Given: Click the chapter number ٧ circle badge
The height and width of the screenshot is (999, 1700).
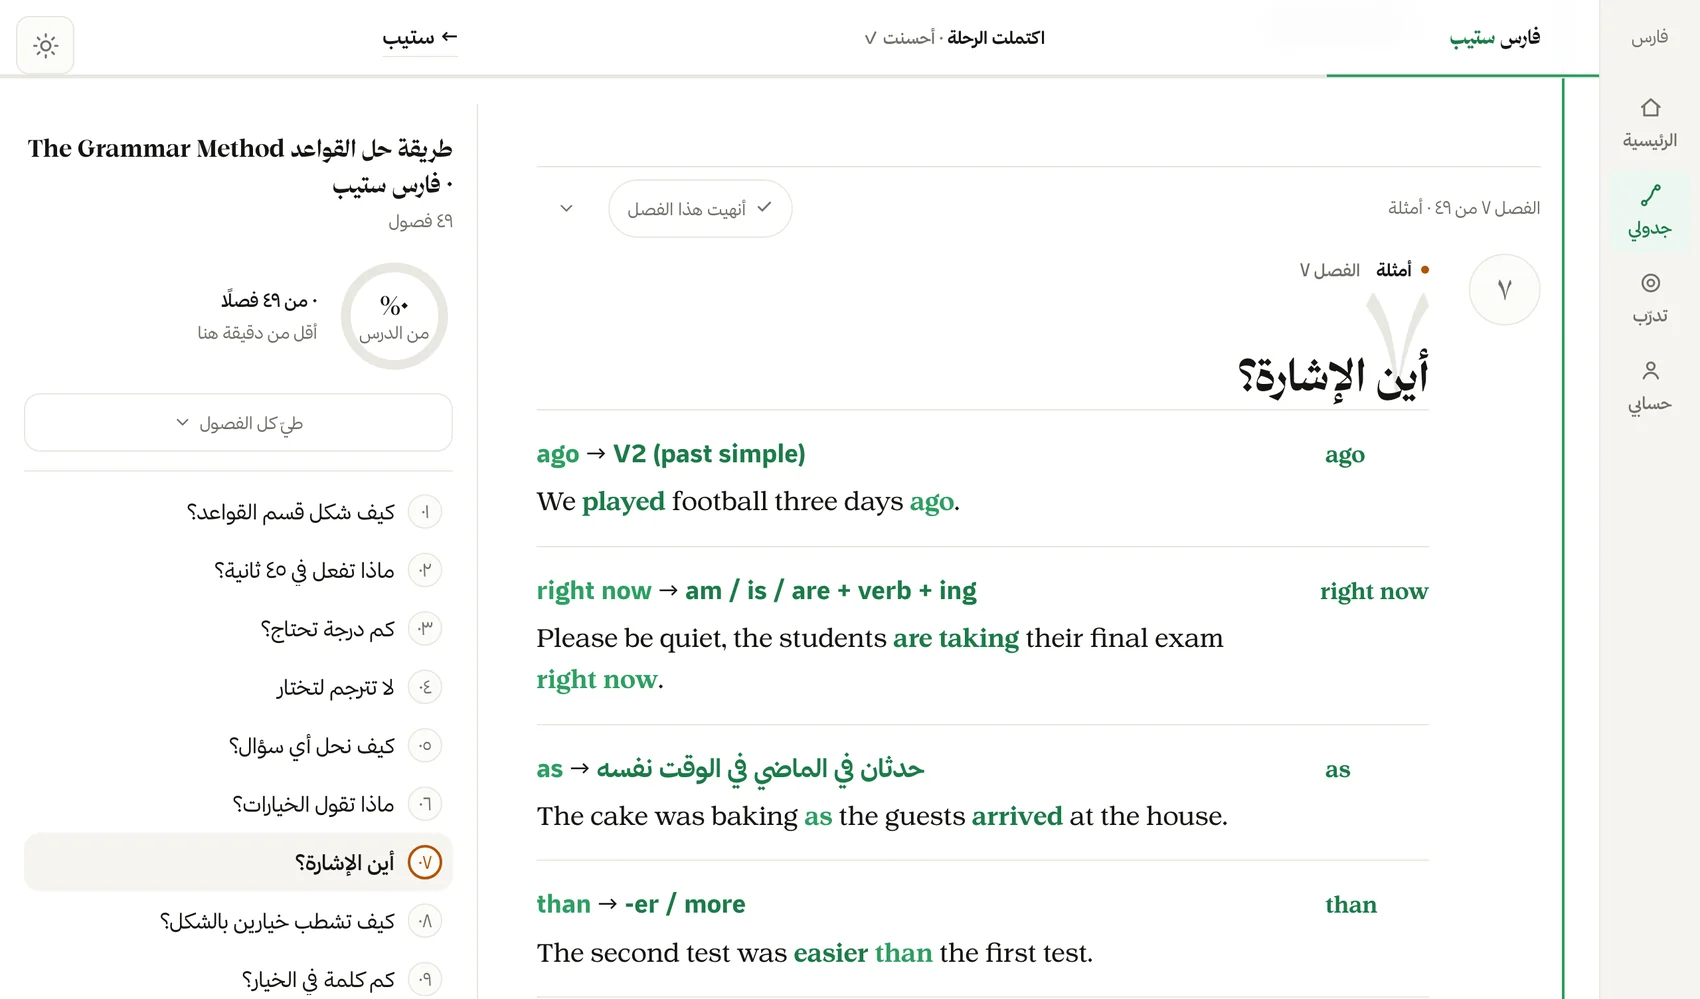Looking at the screenshot, I should pos(1504,290).
